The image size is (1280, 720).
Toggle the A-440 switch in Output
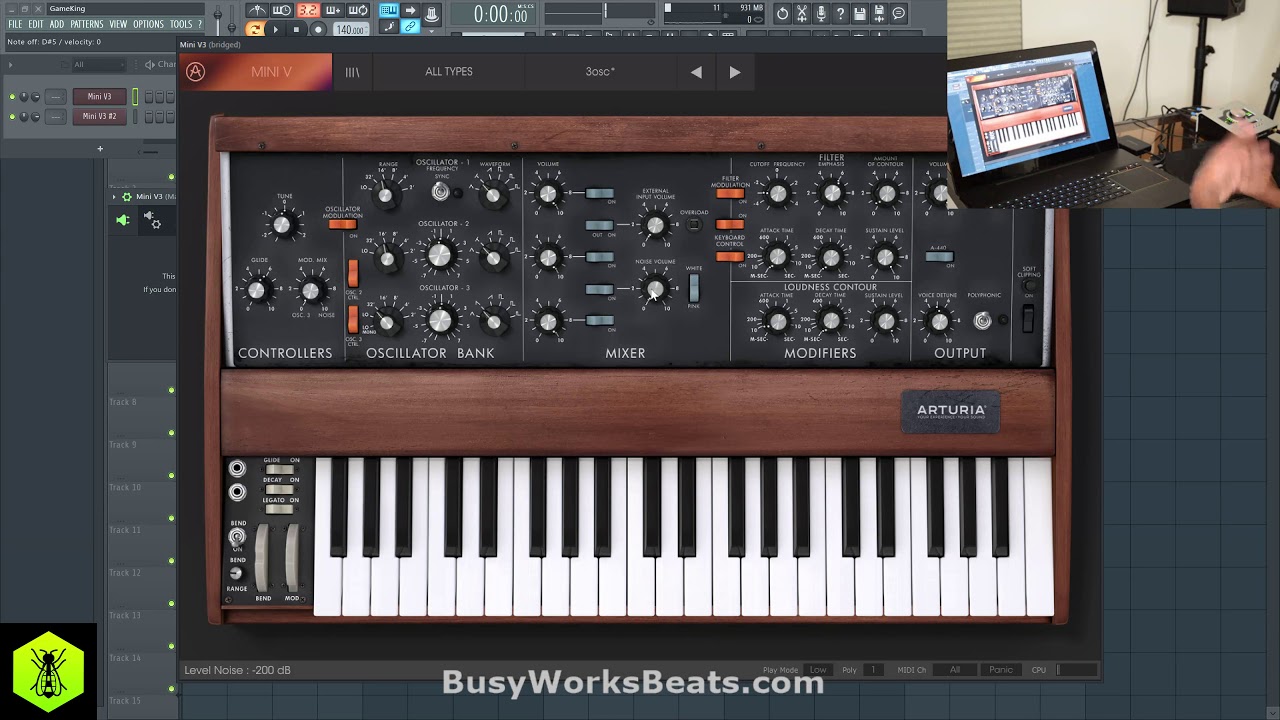click(939, 257)
